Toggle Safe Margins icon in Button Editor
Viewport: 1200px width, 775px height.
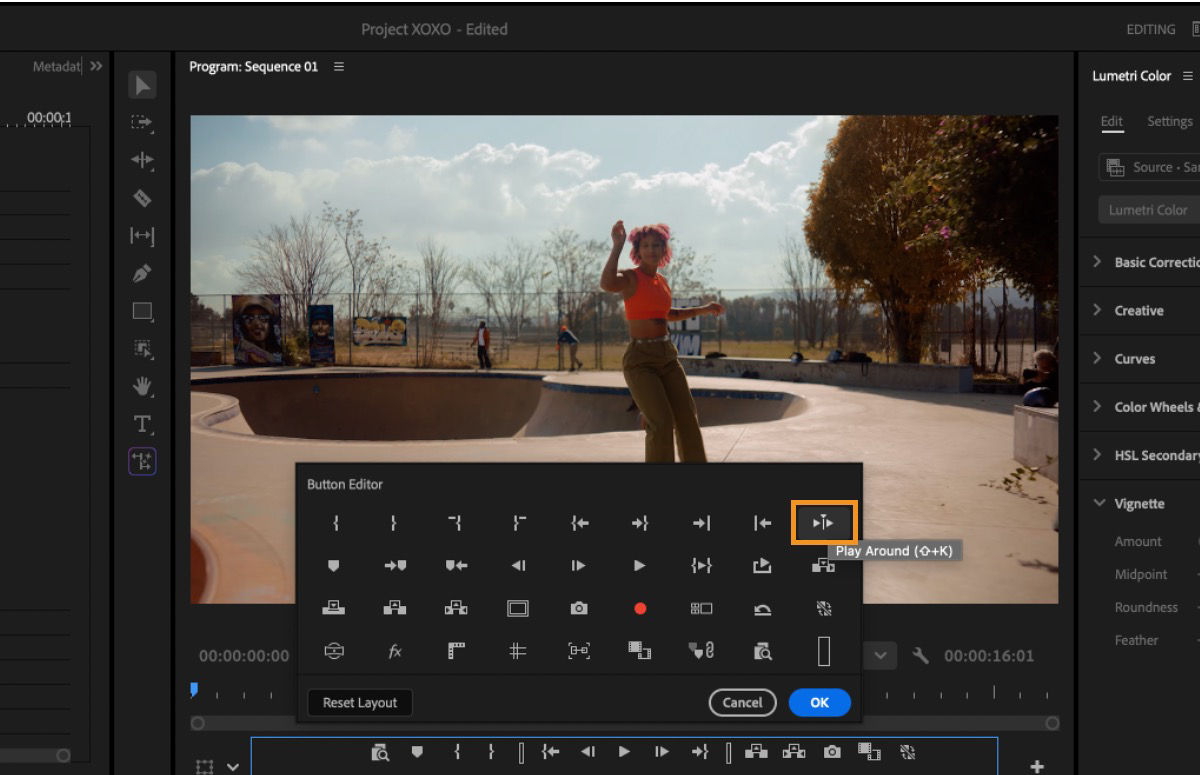pos(517,608)
